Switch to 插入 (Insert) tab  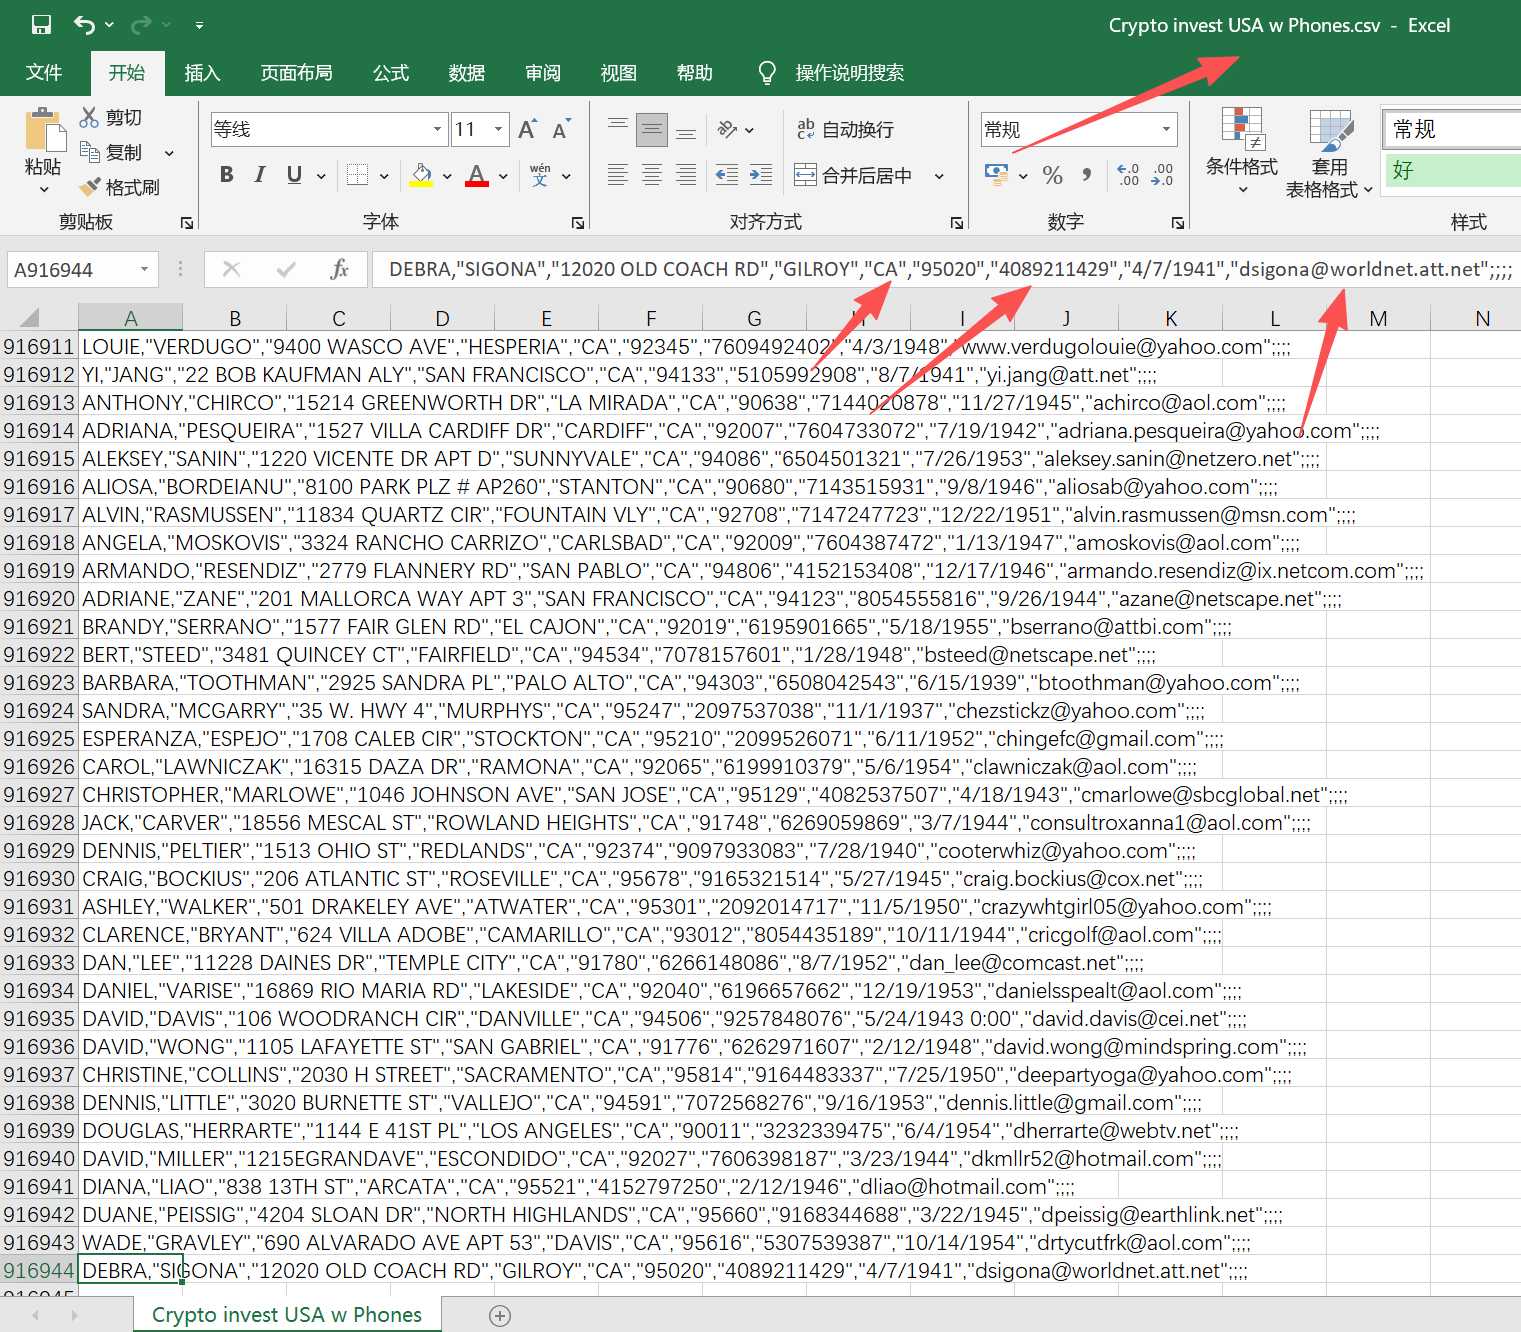click(x=202, y=73)
